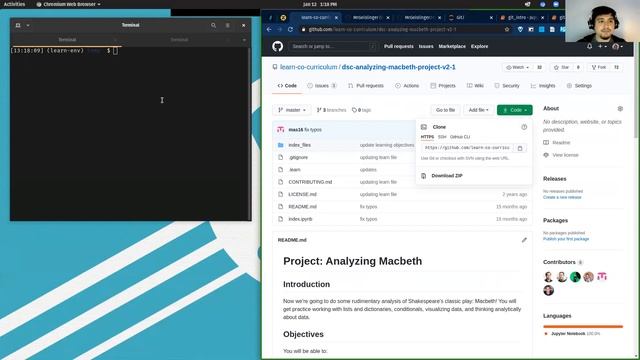Click Explore in GitHub header
640x360 pixels.
pyautogui.click(x=480, y=47)
